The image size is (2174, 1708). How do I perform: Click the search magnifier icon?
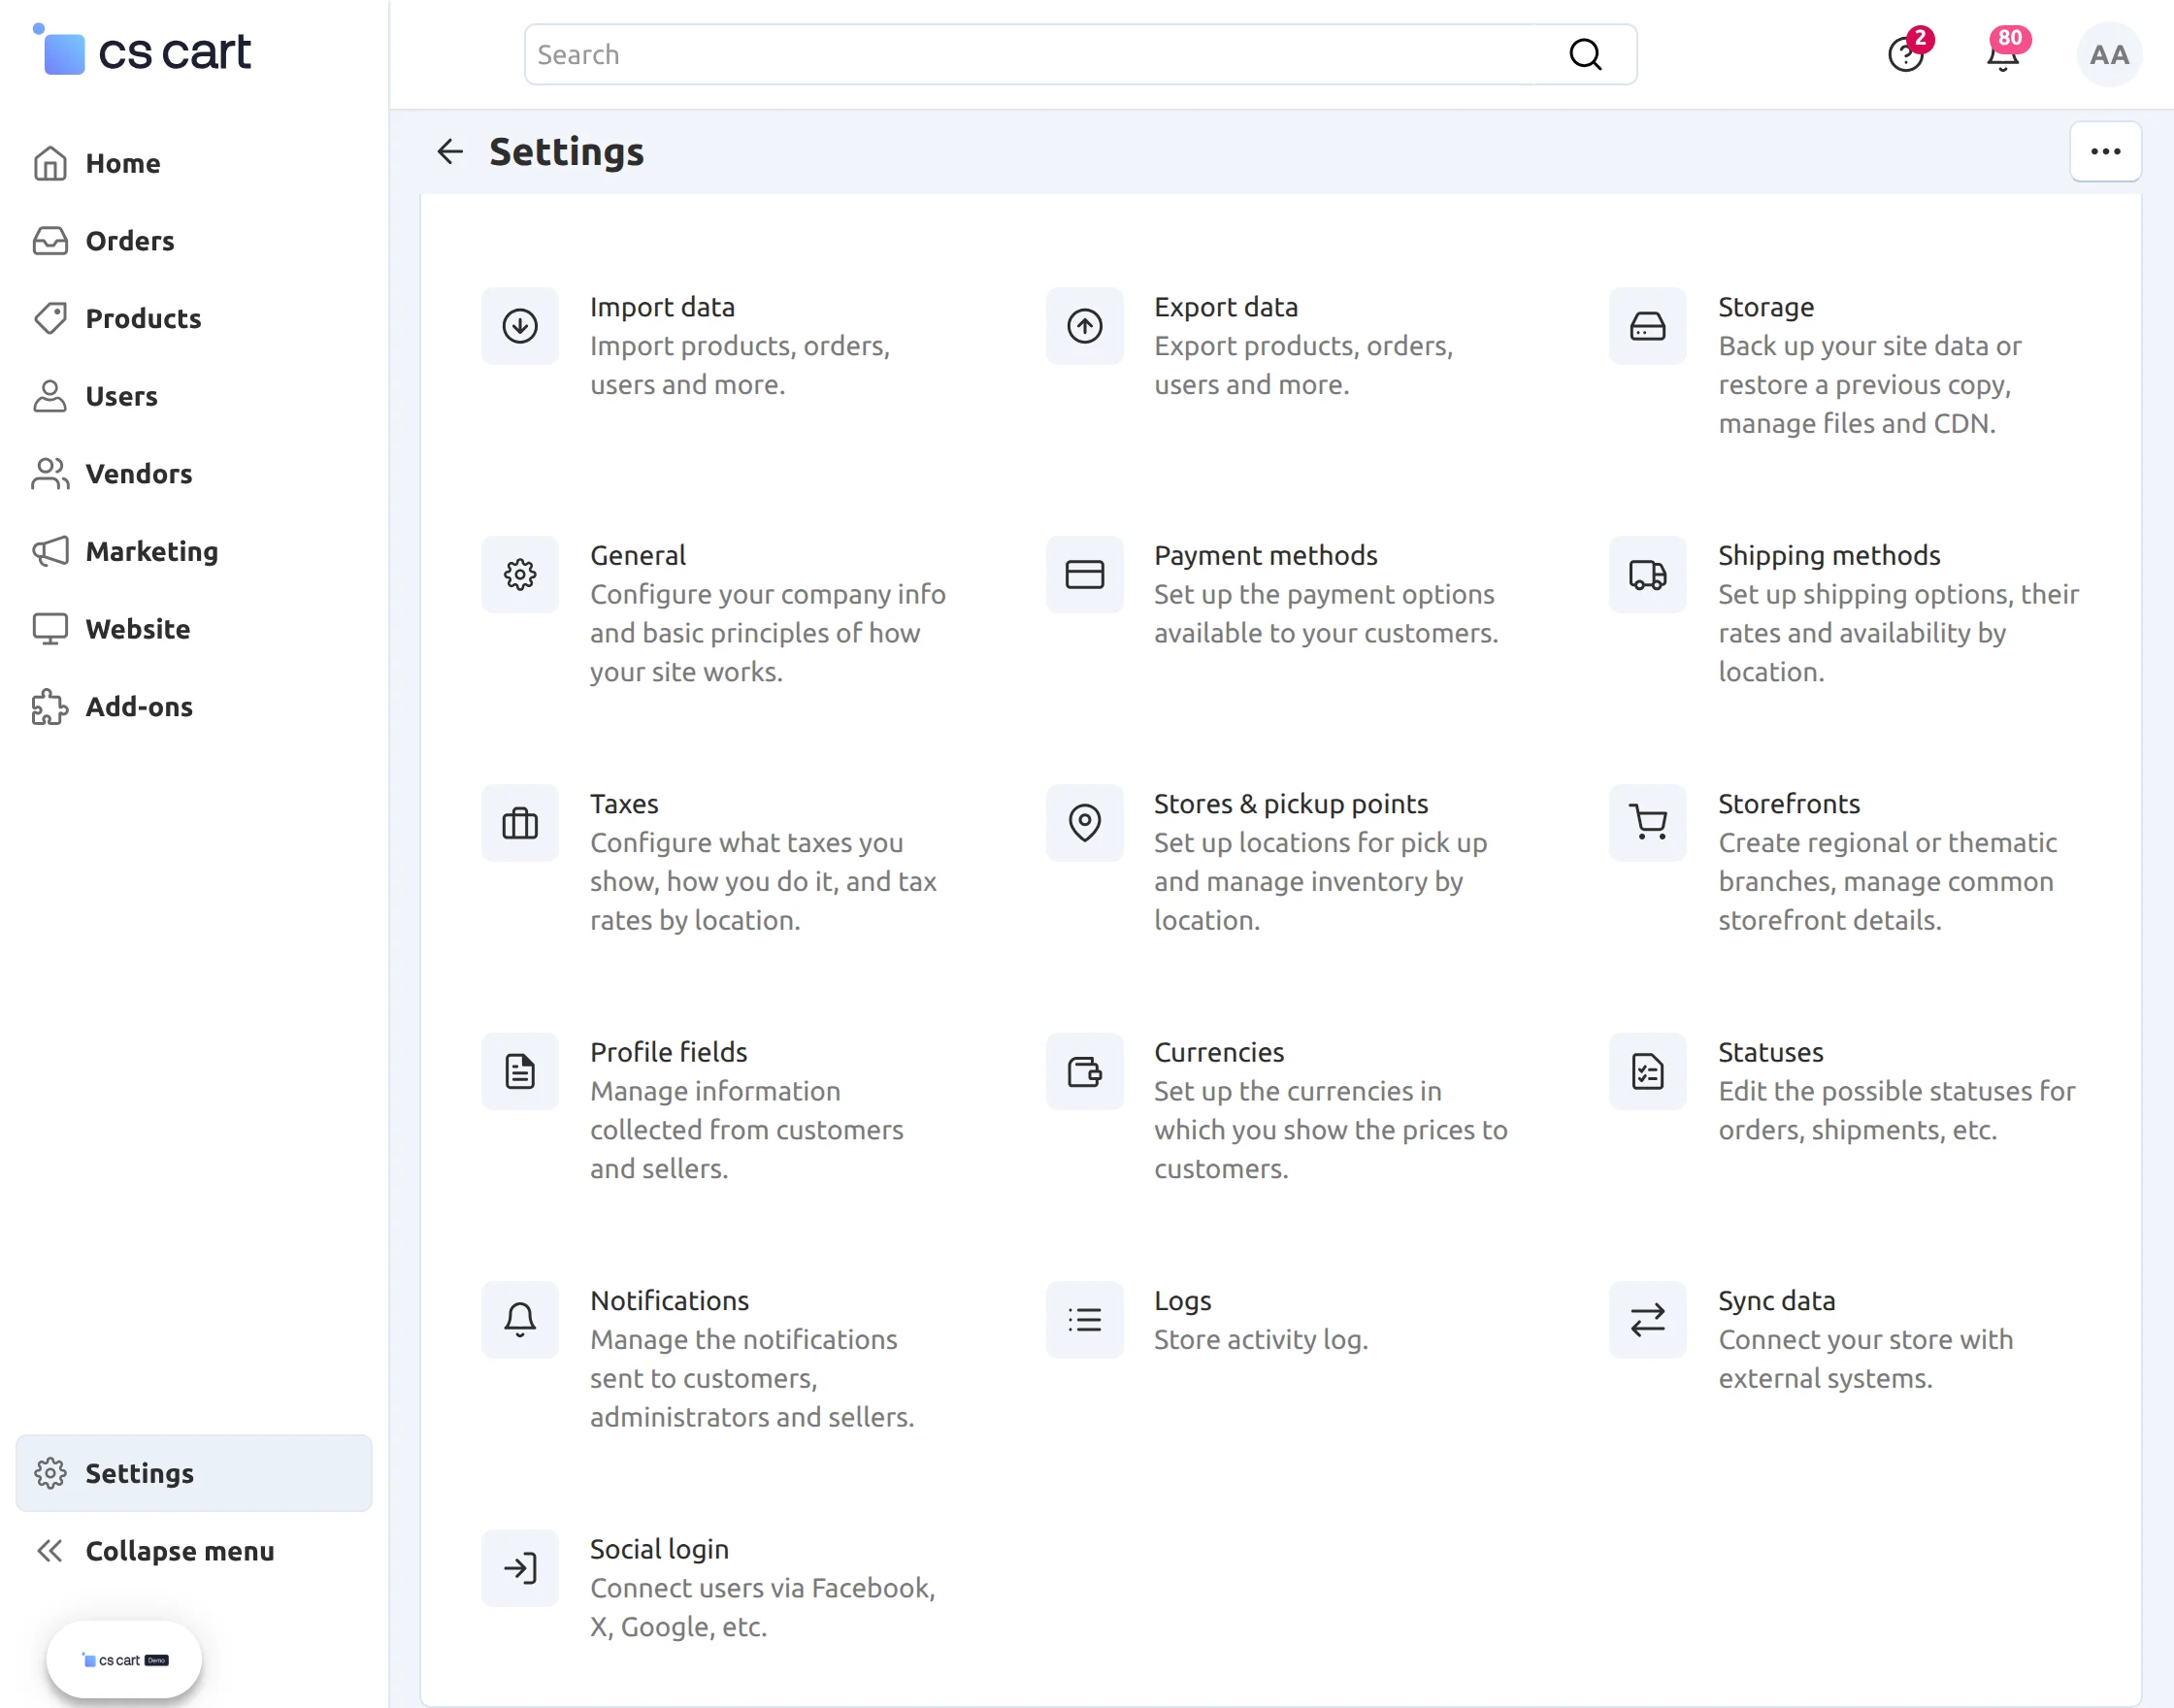(1585, 55)
